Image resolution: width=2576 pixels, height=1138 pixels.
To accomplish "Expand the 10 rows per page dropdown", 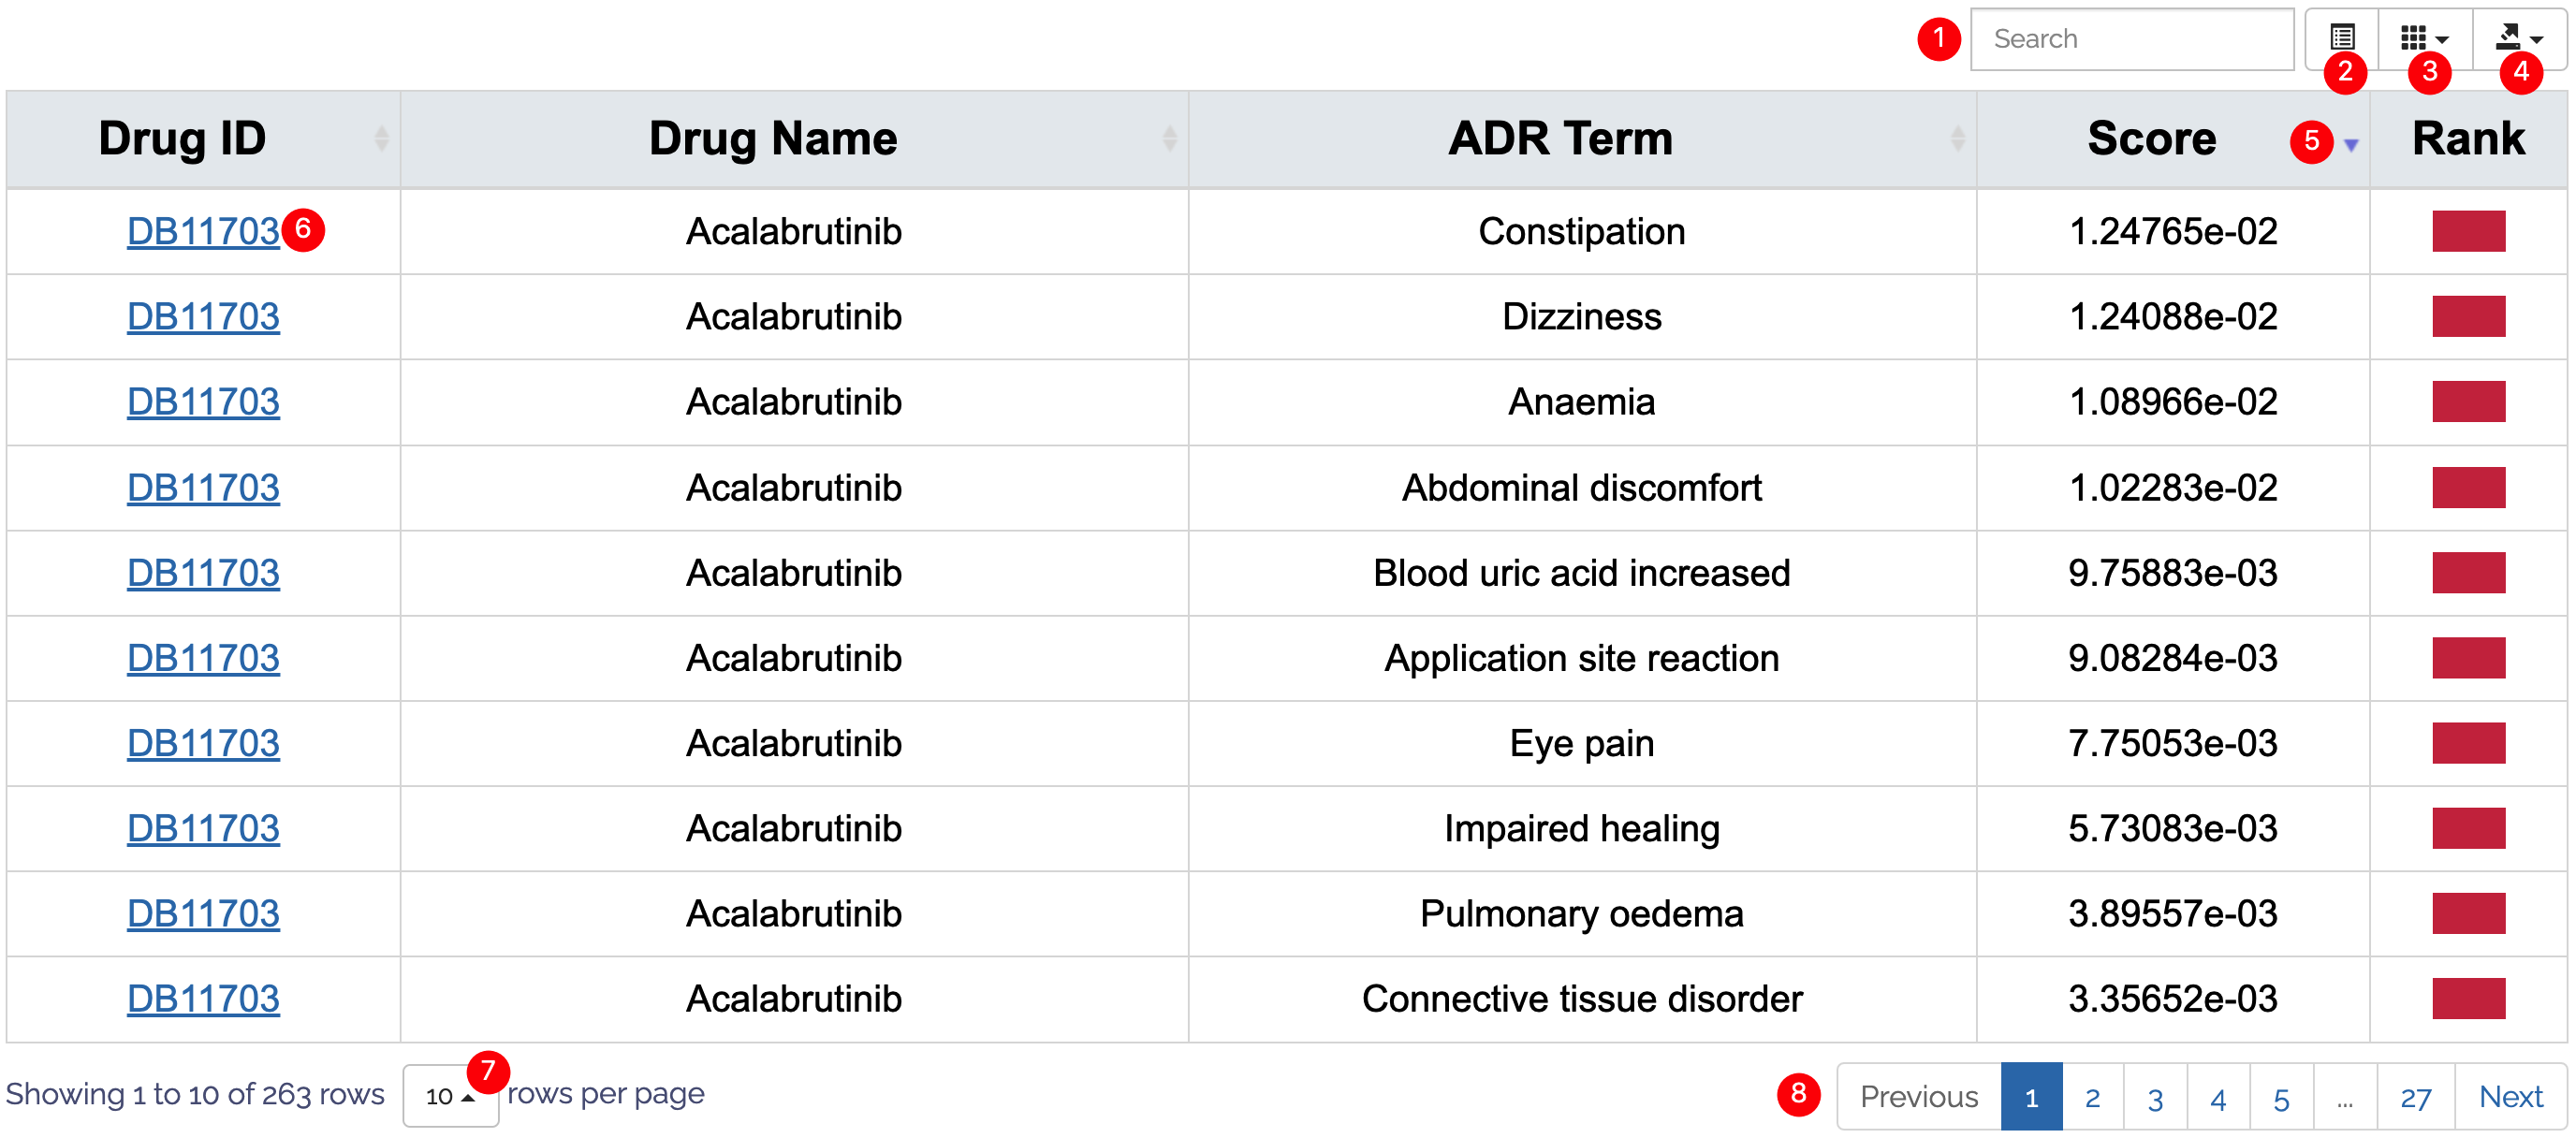I will (x=449, y=1096).
